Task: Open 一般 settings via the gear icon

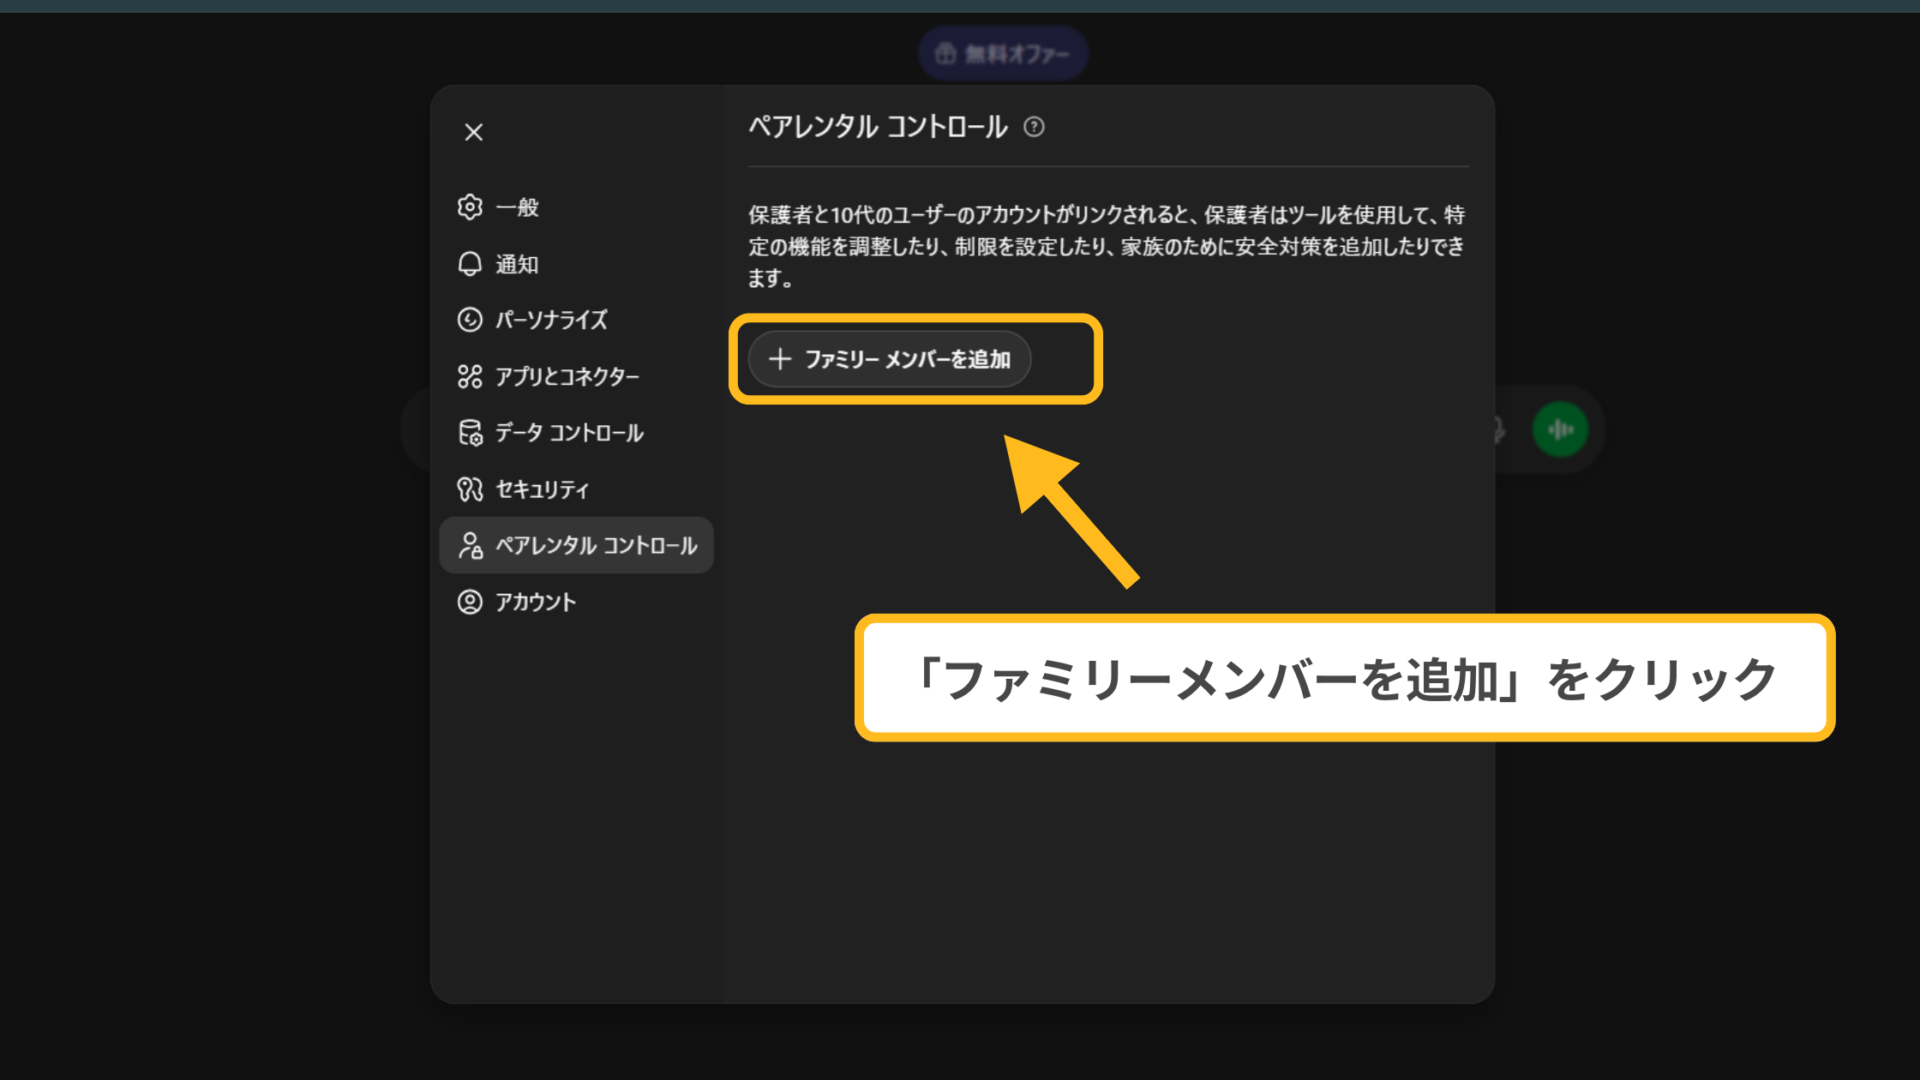Action: 469,208
